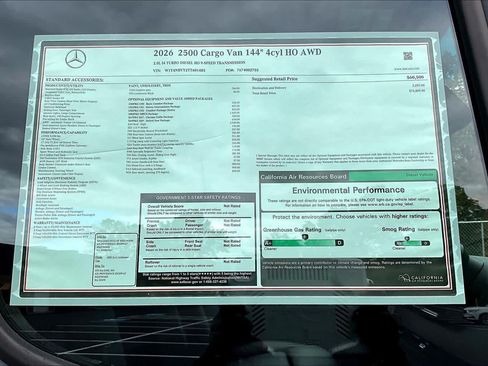Click the 'Overall Vehicle Score' row

(194, 206)
